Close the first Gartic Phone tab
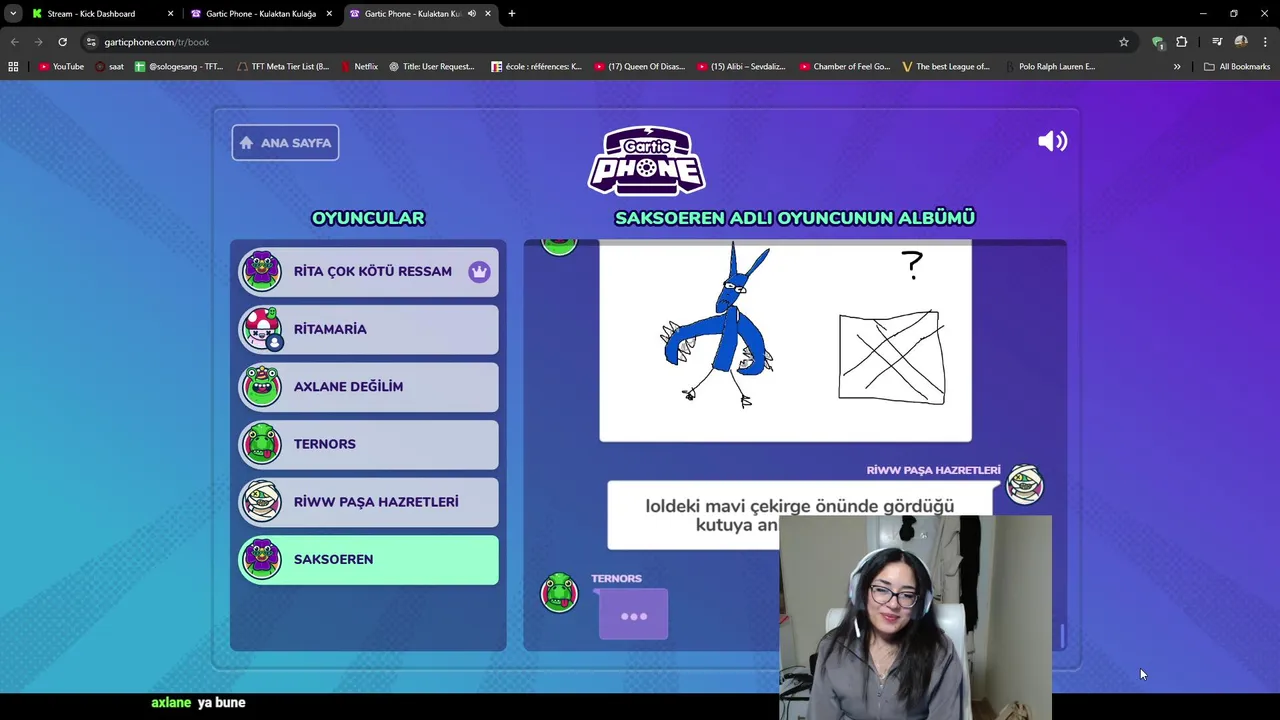1280x720 pixels. pyautogui.click(x=329, y=14)
